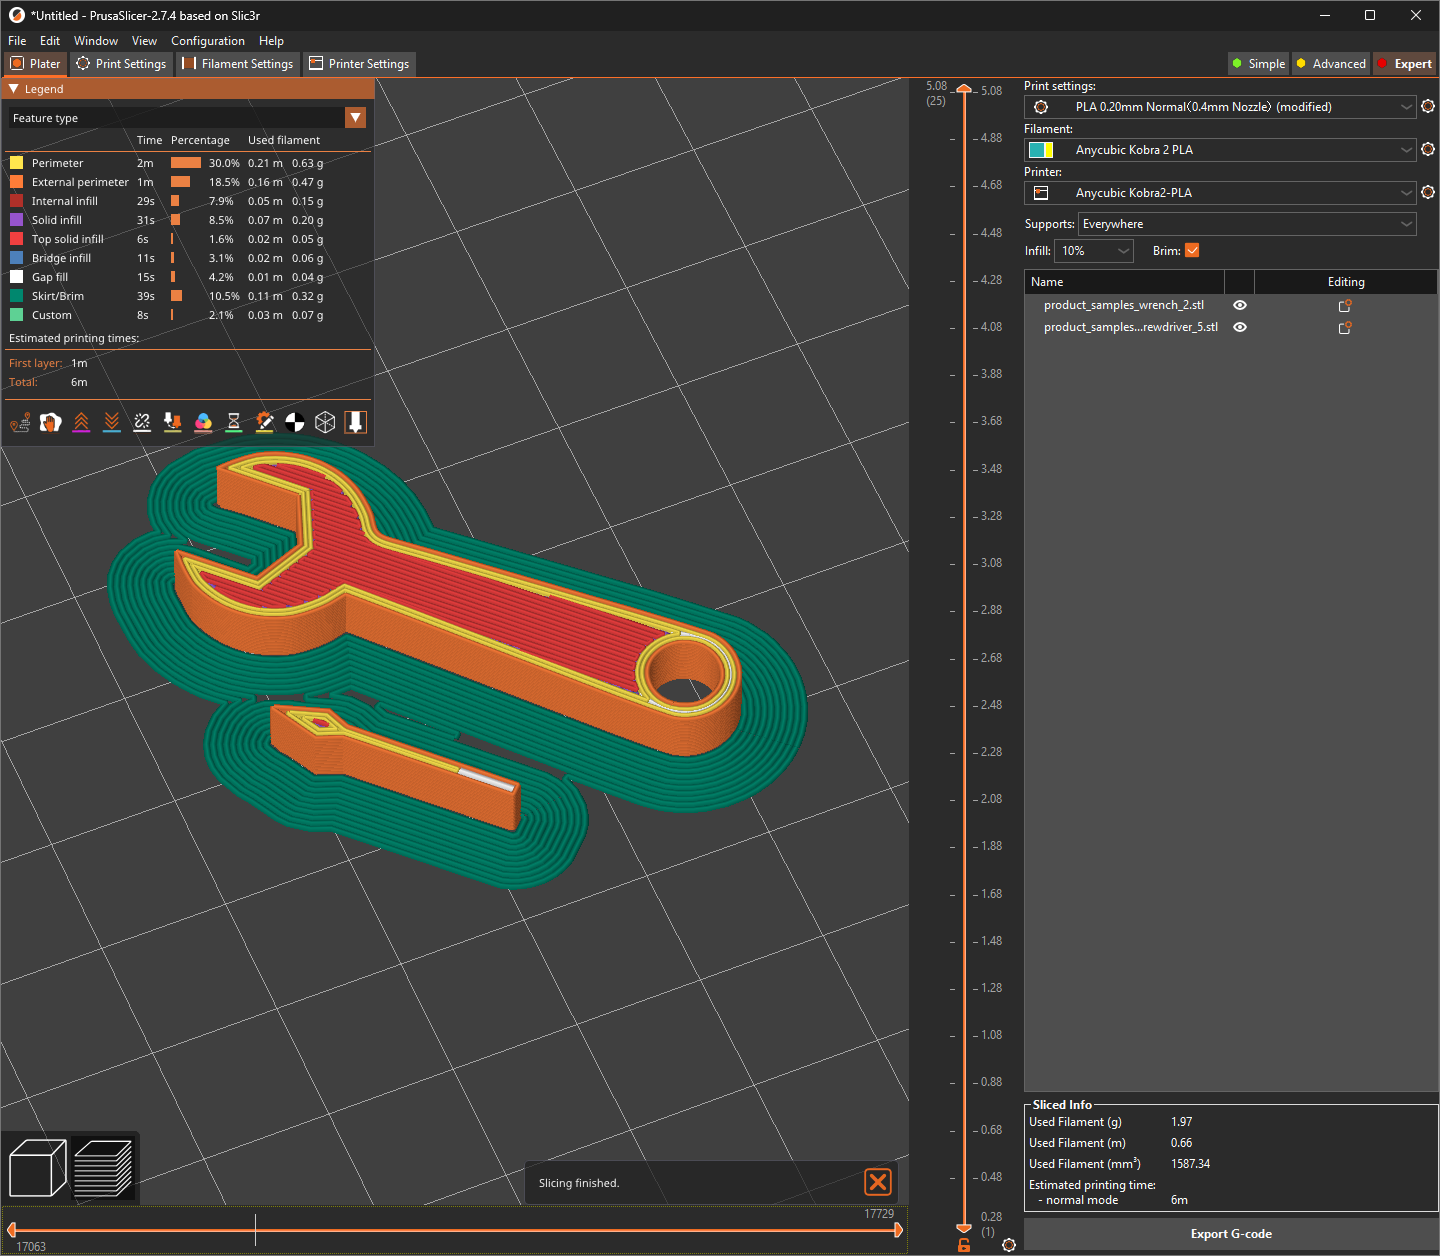Toggle Center of gravity marker icon
This screenshot has height=1256, width=1440.
[x=295, y=422]
